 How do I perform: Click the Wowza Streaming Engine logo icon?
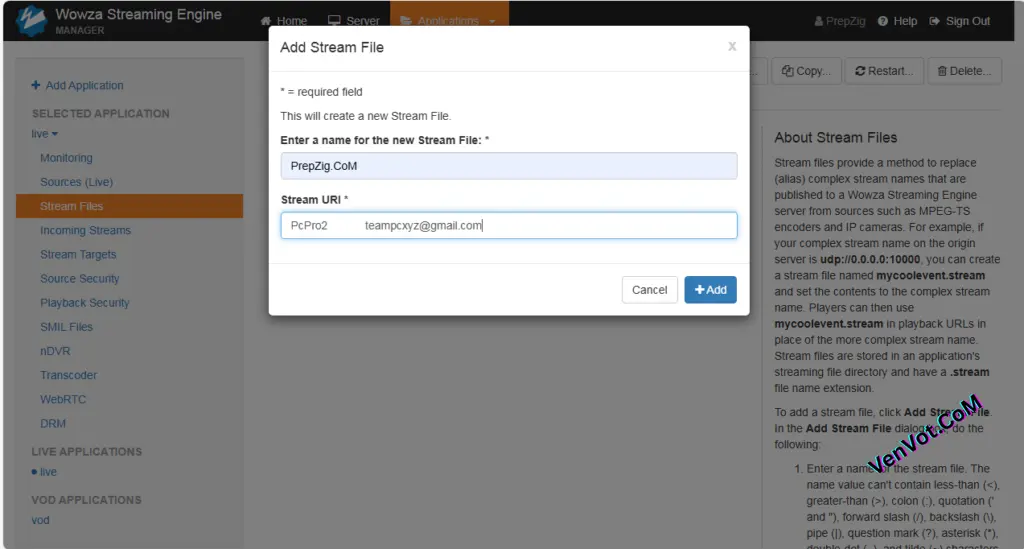31,21
